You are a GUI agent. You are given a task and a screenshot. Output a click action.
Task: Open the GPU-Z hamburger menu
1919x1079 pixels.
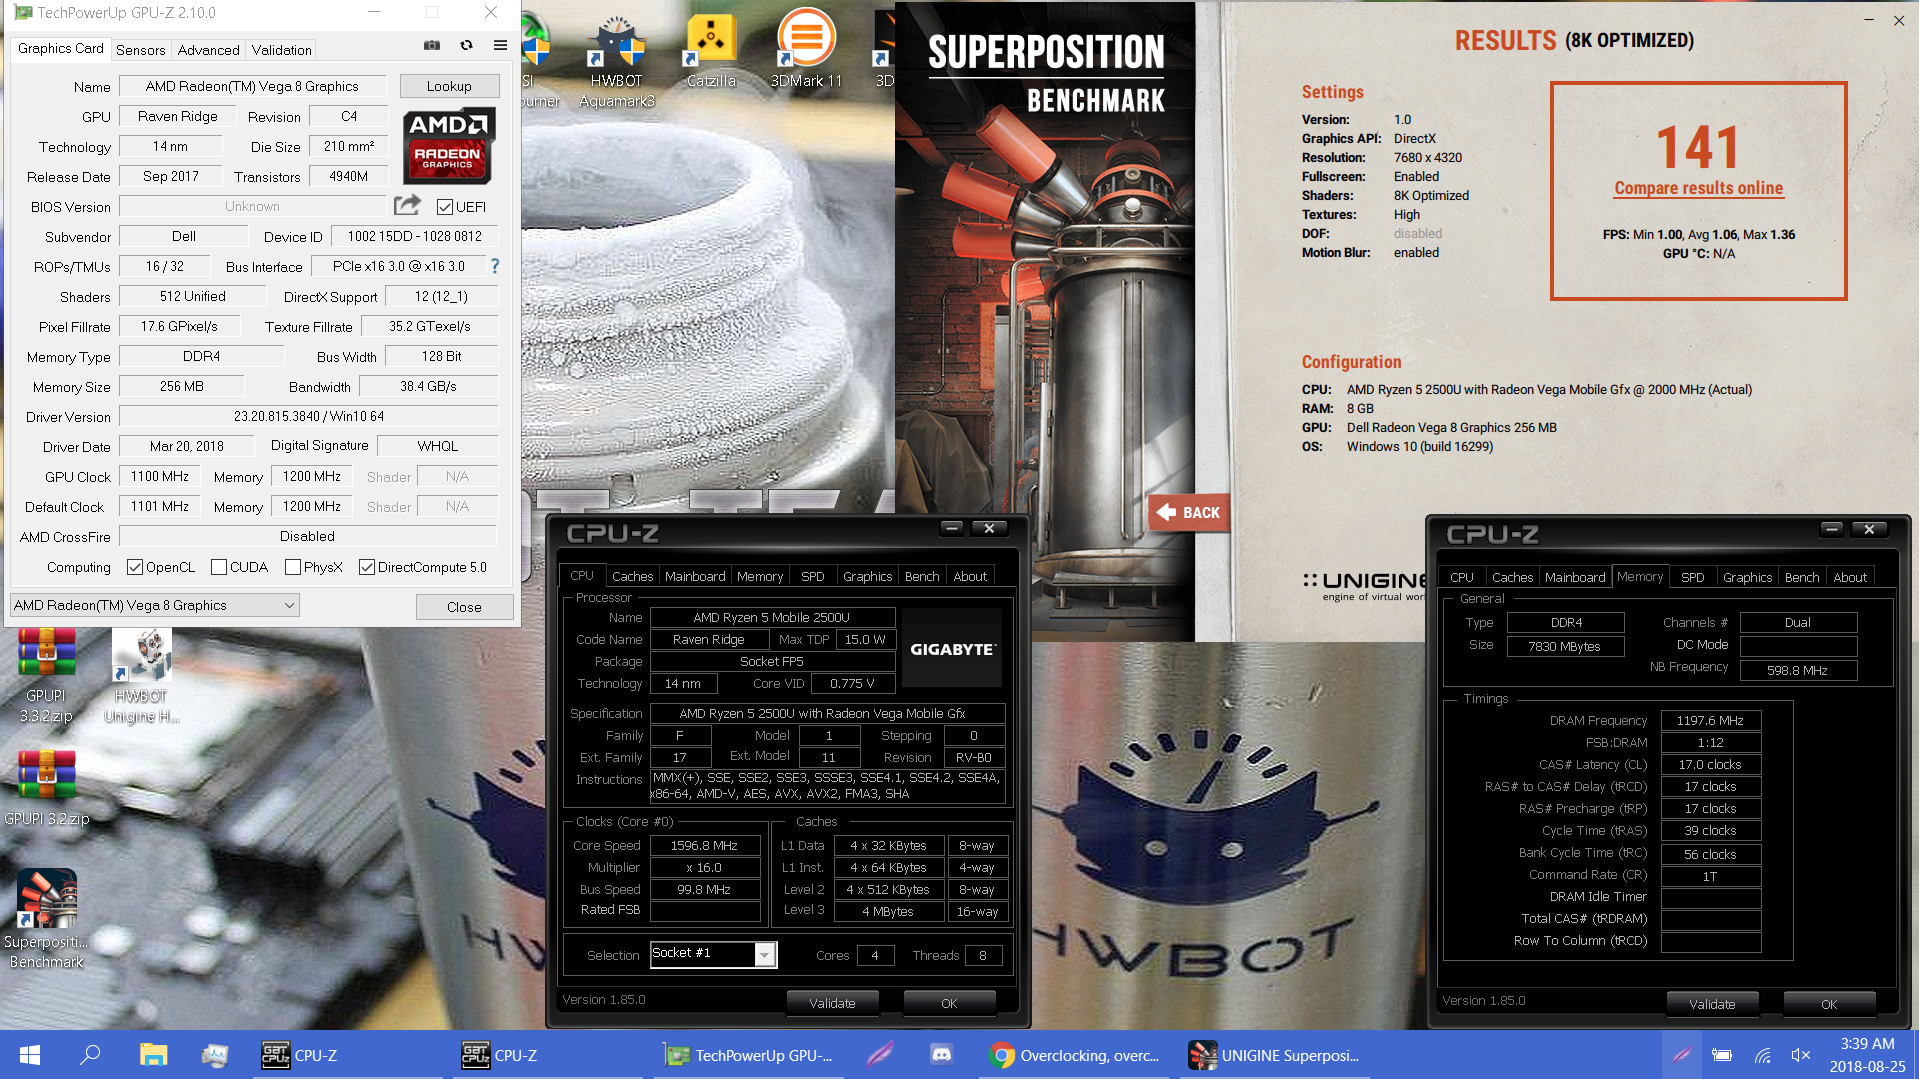tap(500, 45)
